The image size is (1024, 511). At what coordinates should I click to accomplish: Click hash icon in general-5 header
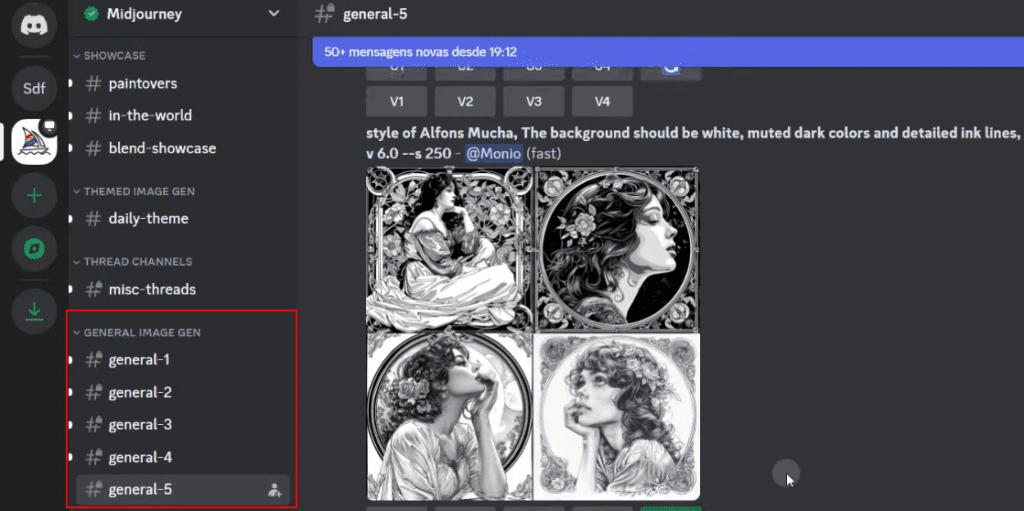click(x=325, y=14)
